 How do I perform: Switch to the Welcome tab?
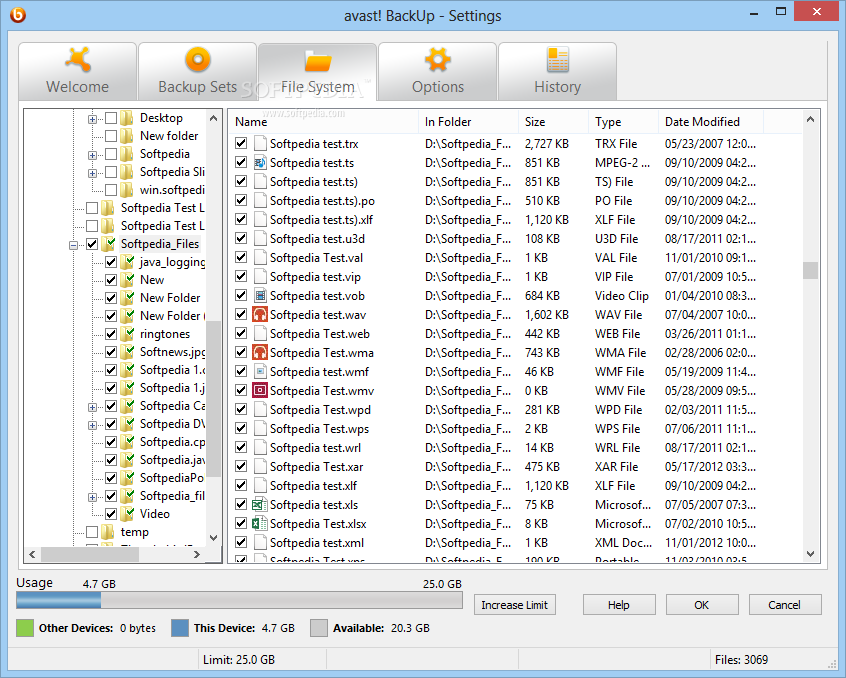(78, 71)
